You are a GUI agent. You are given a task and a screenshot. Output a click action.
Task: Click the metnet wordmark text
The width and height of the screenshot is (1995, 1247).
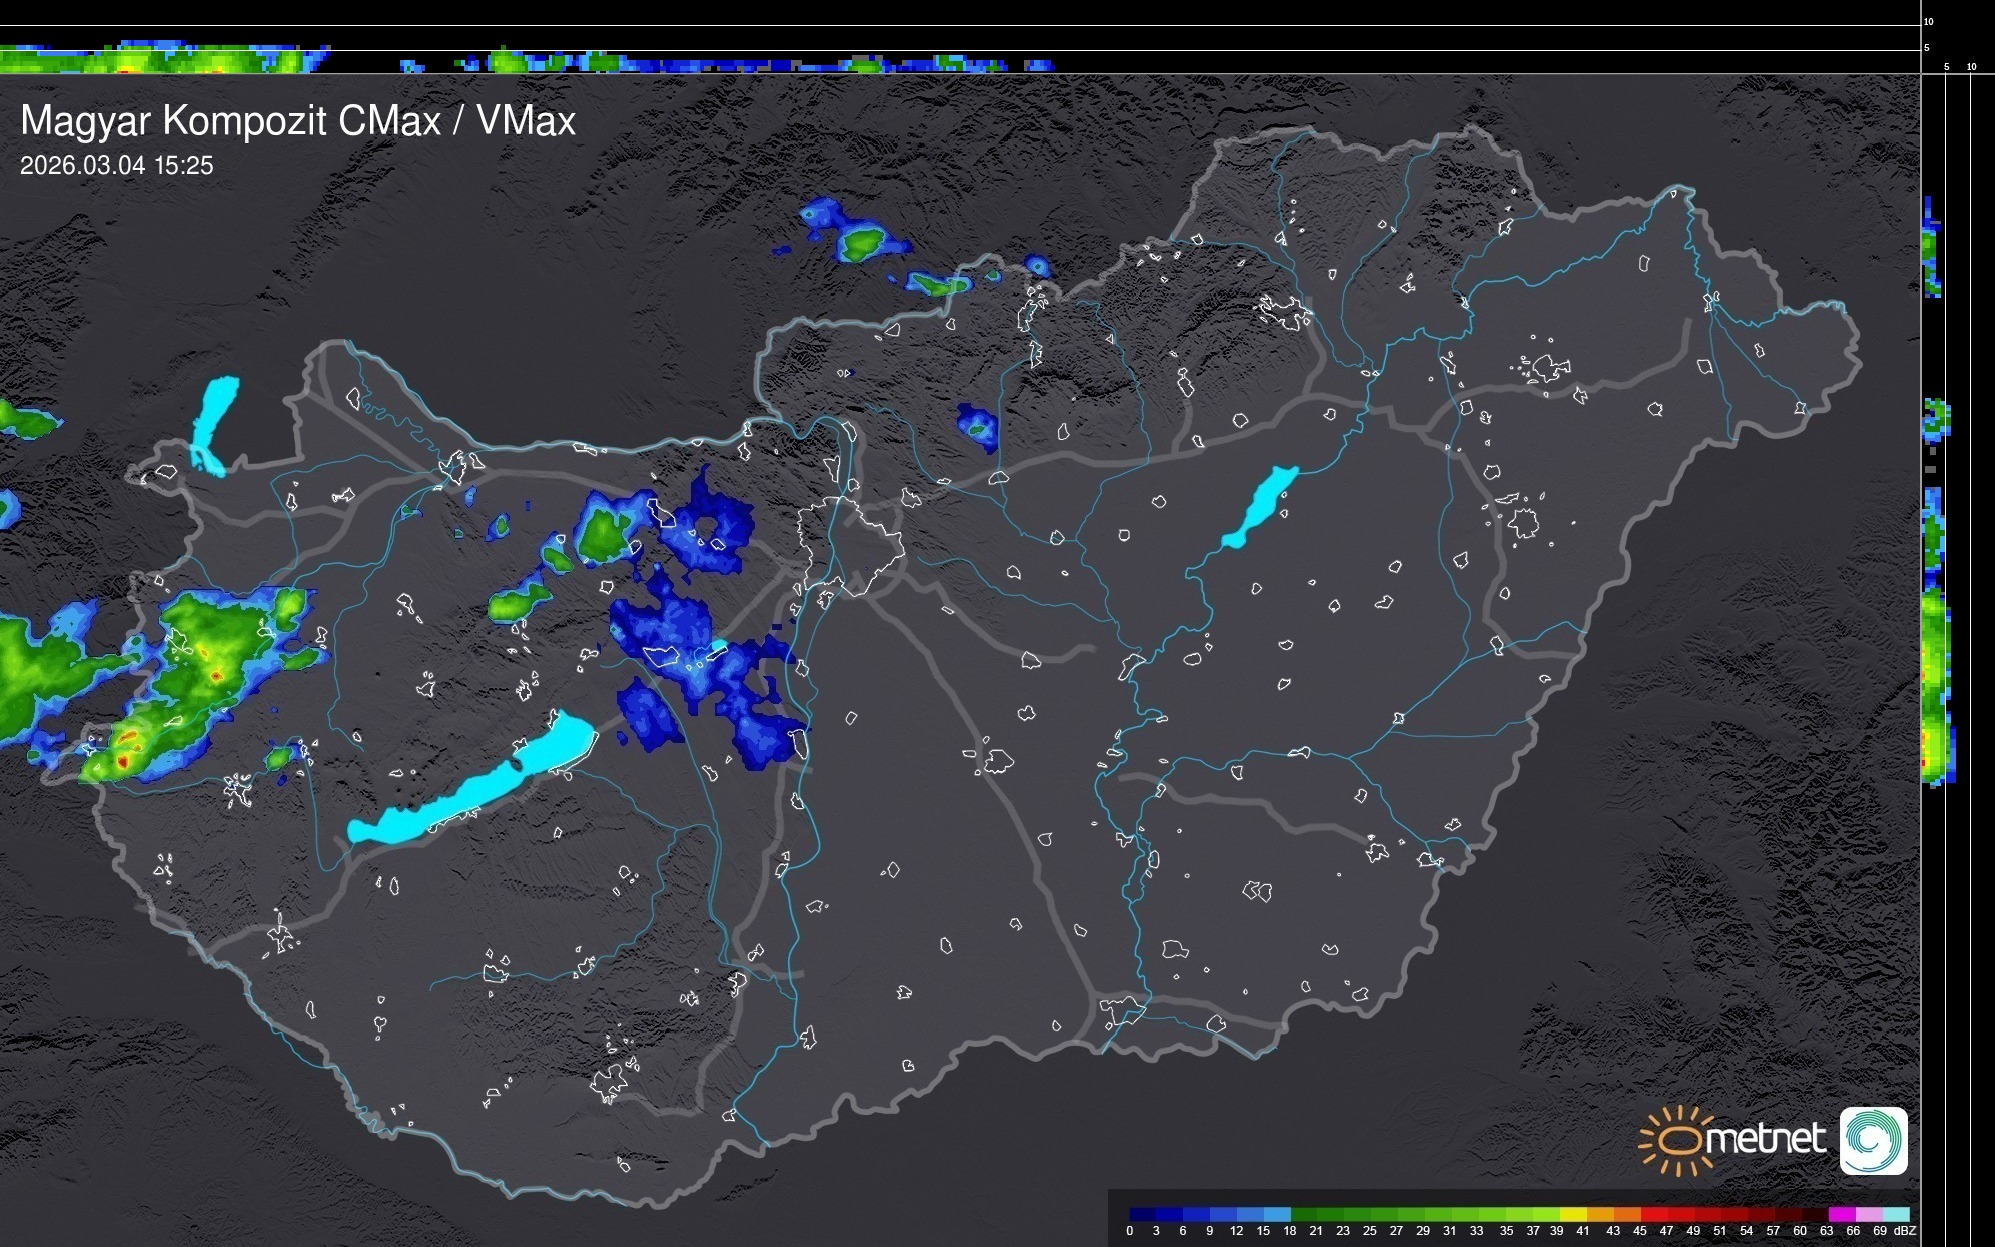(1765, 1139)
